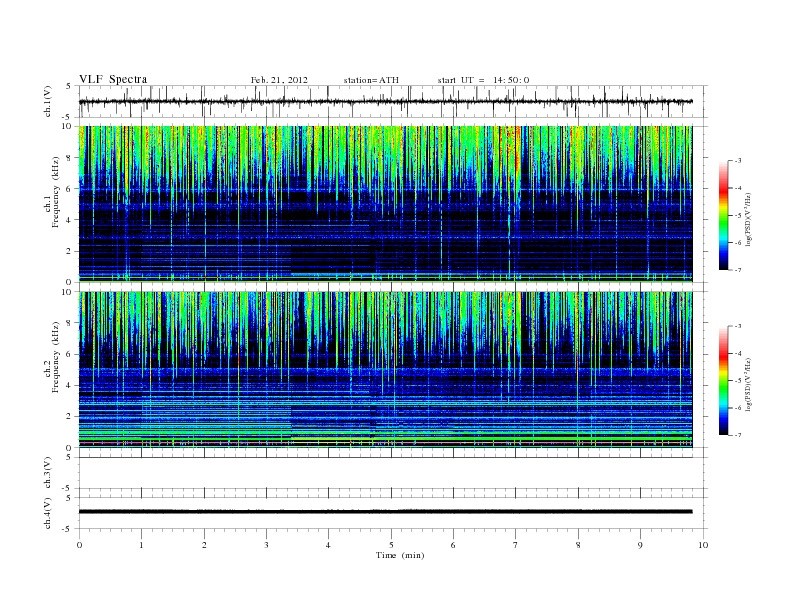The image size is (792, 612).
Task: Click inside the ch.1 frequency spectrogram
Action: point(385,204)
